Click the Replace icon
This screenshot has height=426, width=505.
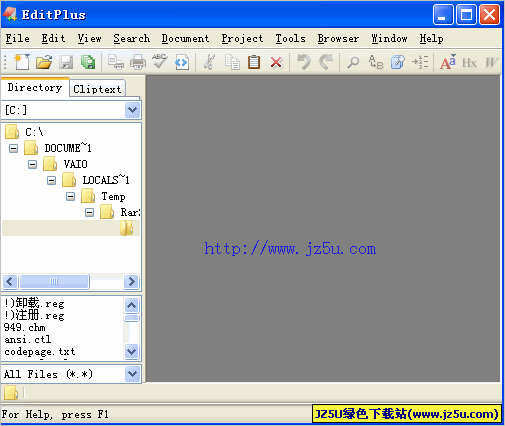376,62
